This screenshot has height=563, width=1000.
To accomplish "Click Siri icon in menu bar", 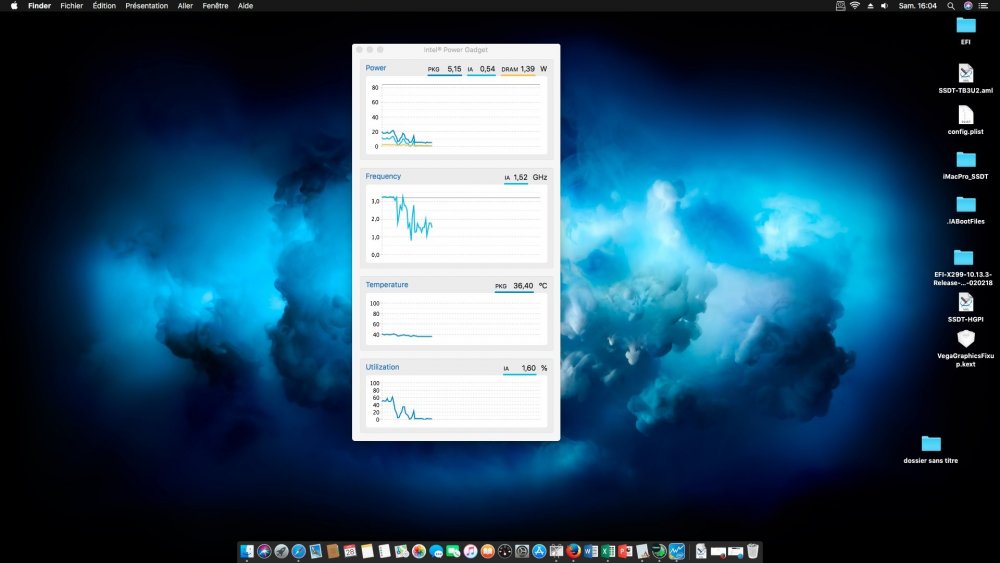I will tap(968, 6).
